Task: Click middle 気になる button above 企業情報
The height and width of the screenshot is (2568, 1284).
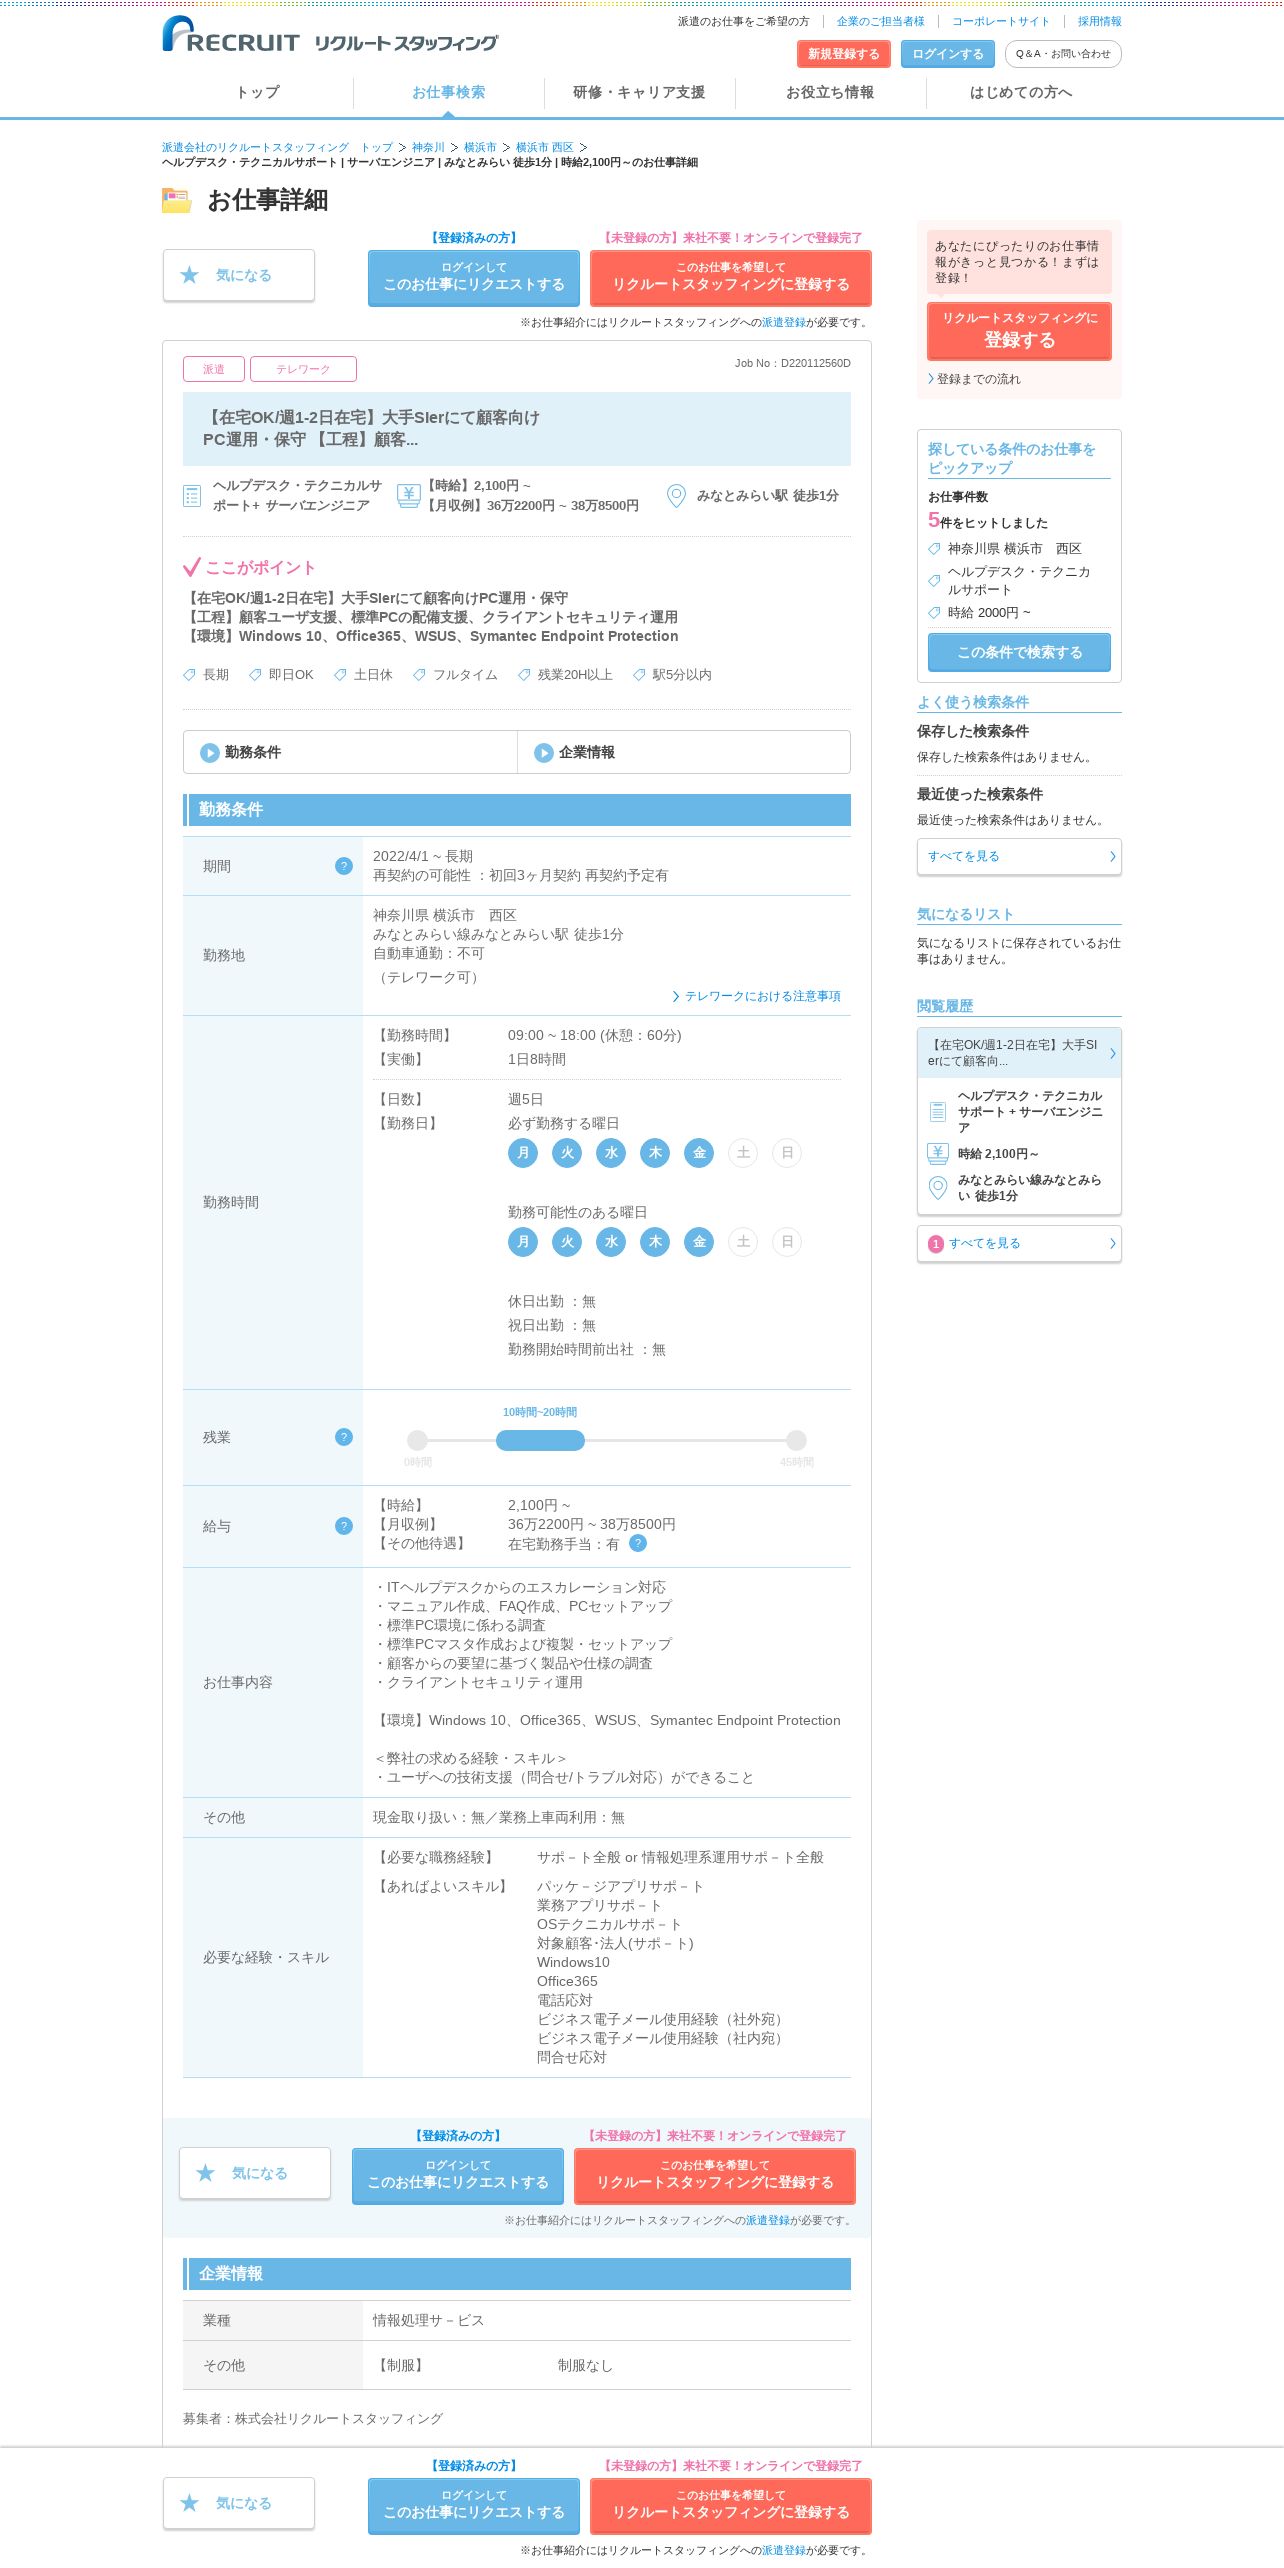Action: click(x=255, y=2173)
